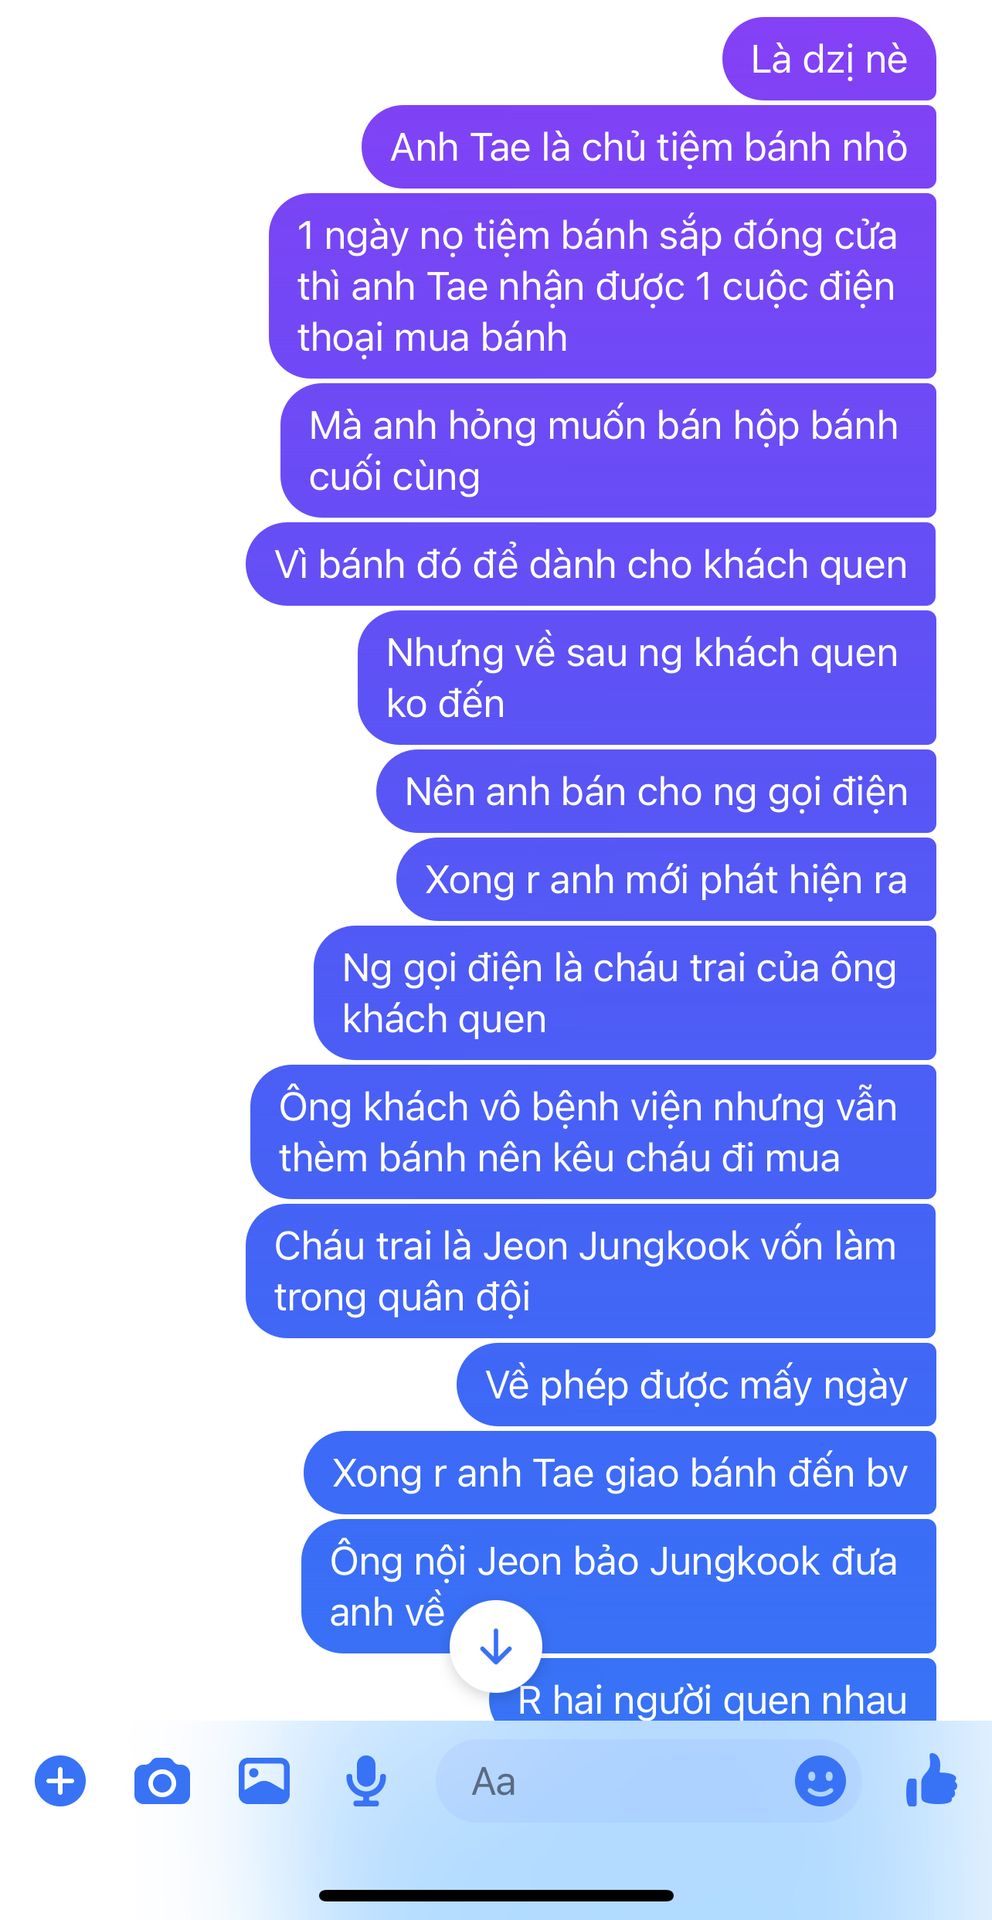Screen dimensions: 992x1920
Task: Tap message "Về phép được mấy ngày"
Action: click(x=696, y=1385)
